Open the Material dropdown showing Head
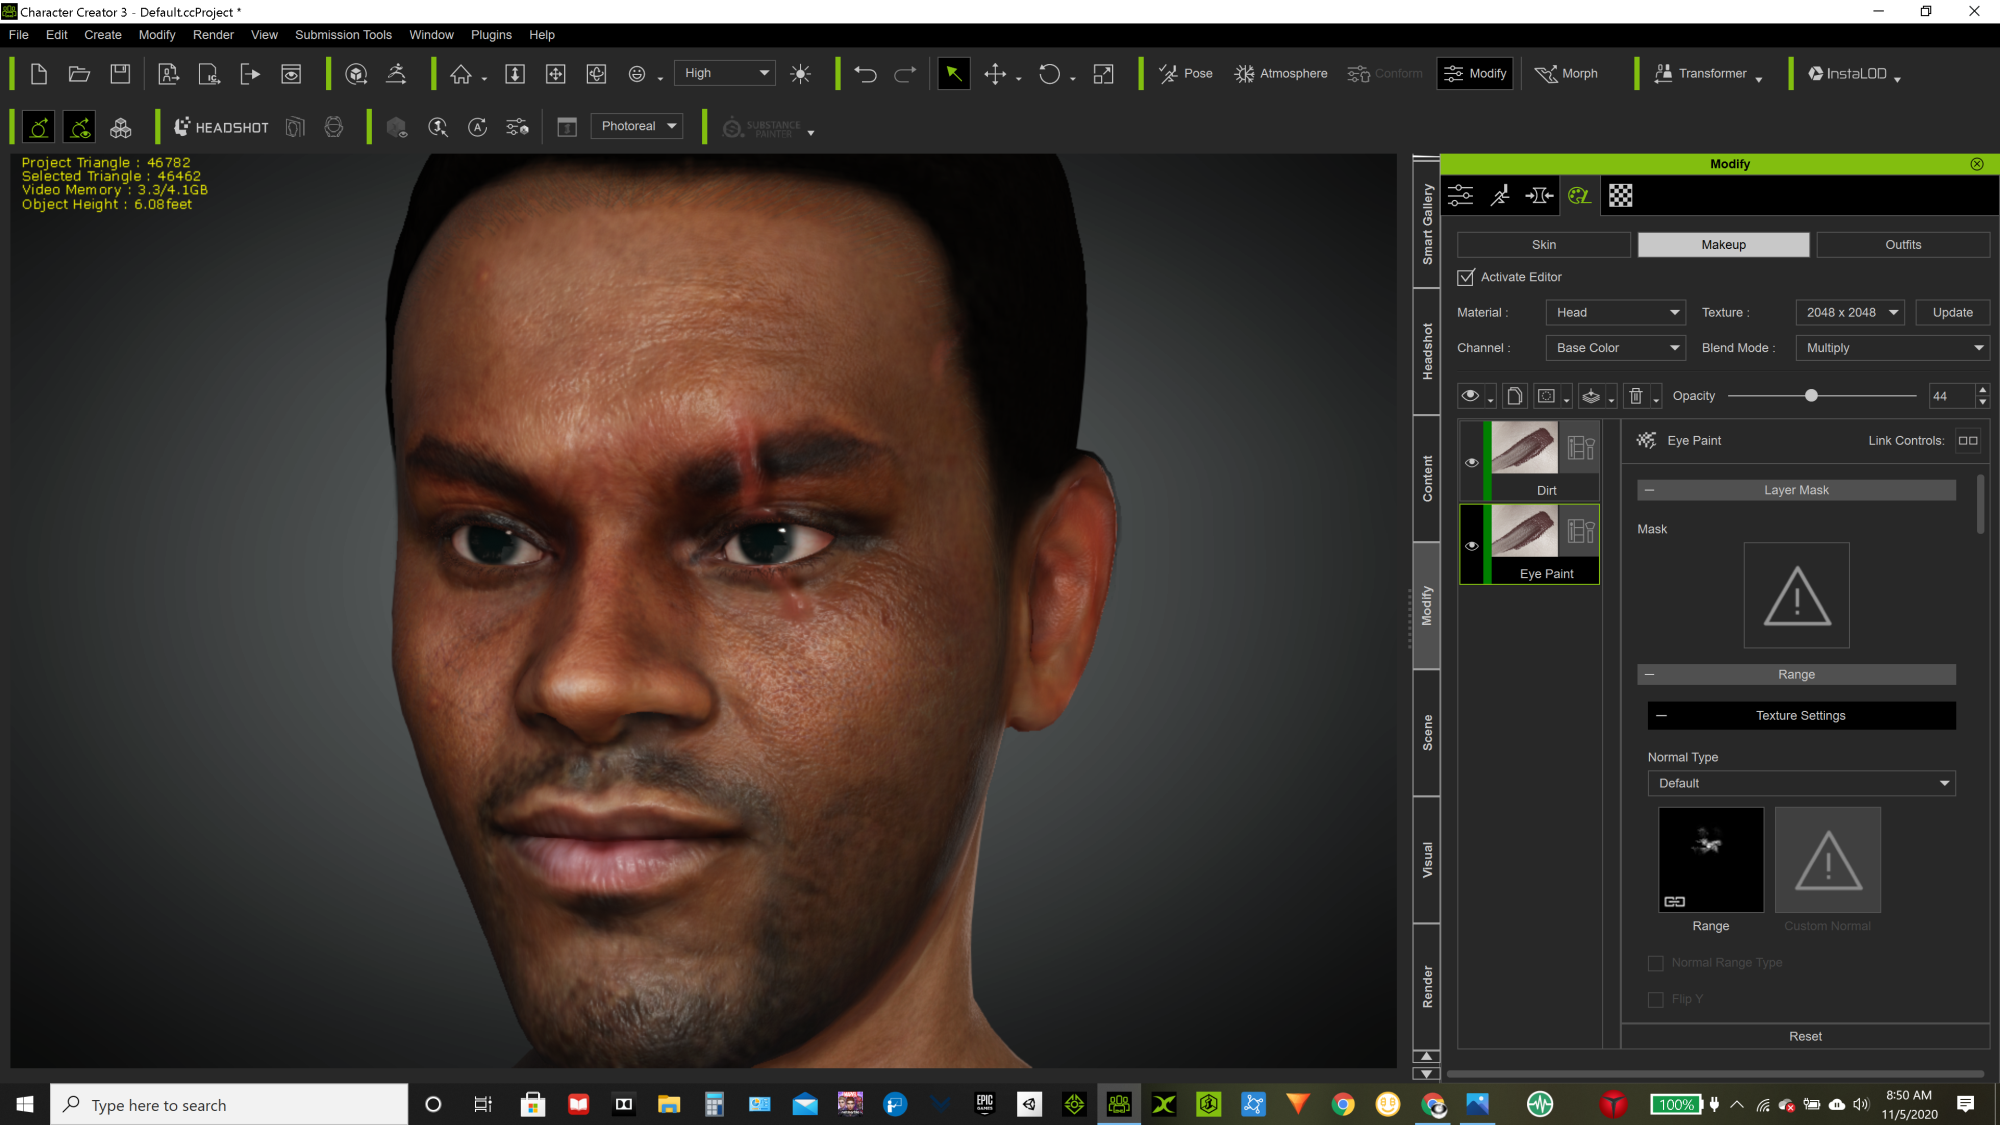 coord(1616,312)
